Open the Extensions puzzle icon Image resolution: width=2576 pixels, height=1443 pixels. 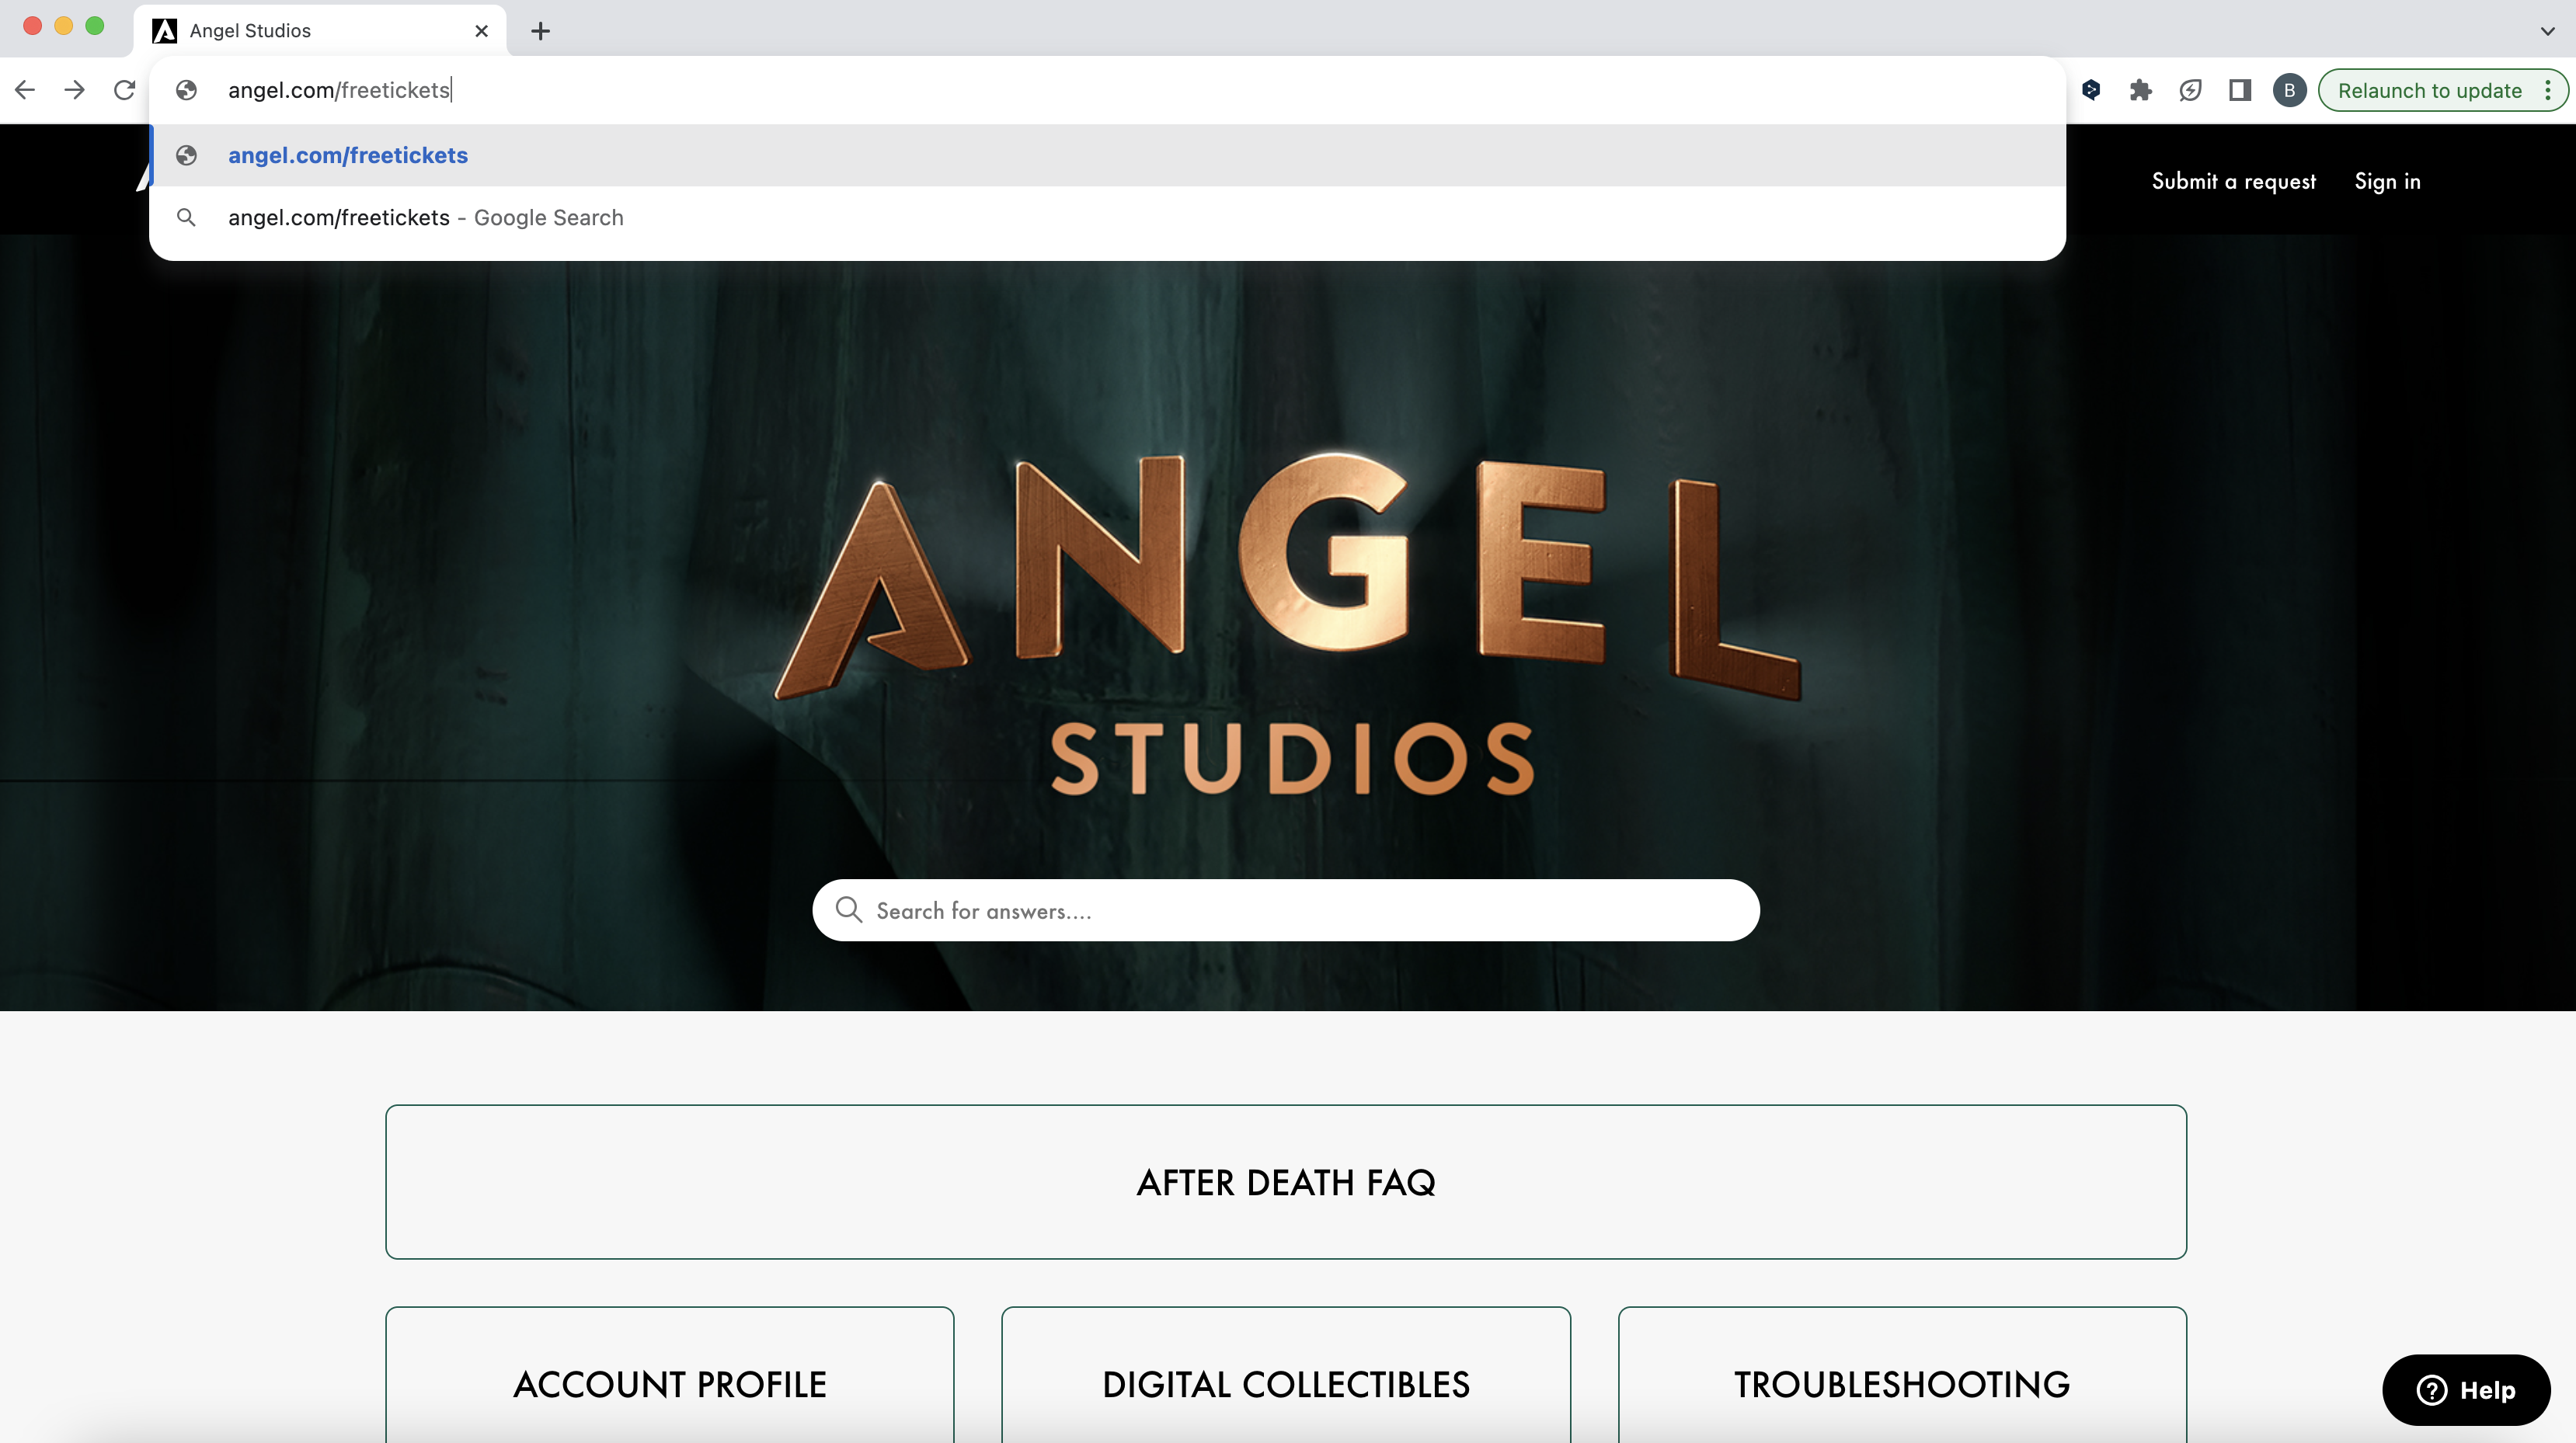tap(2140, 90)
